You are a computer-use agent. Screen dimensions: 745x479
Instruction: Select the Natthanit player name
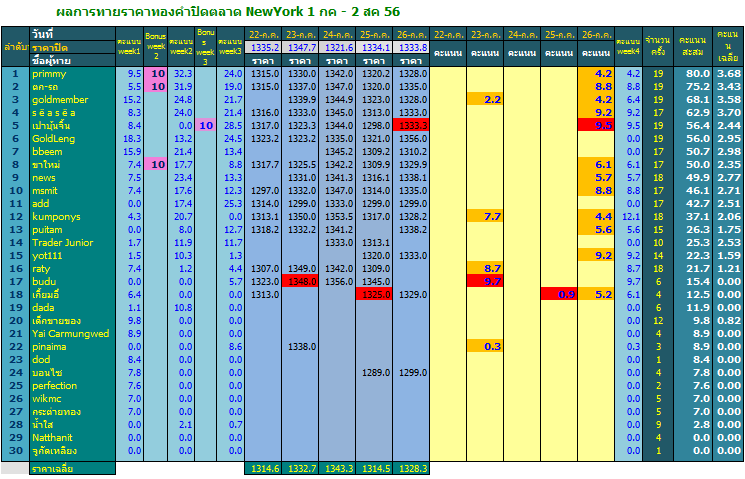tap(52, 437)
